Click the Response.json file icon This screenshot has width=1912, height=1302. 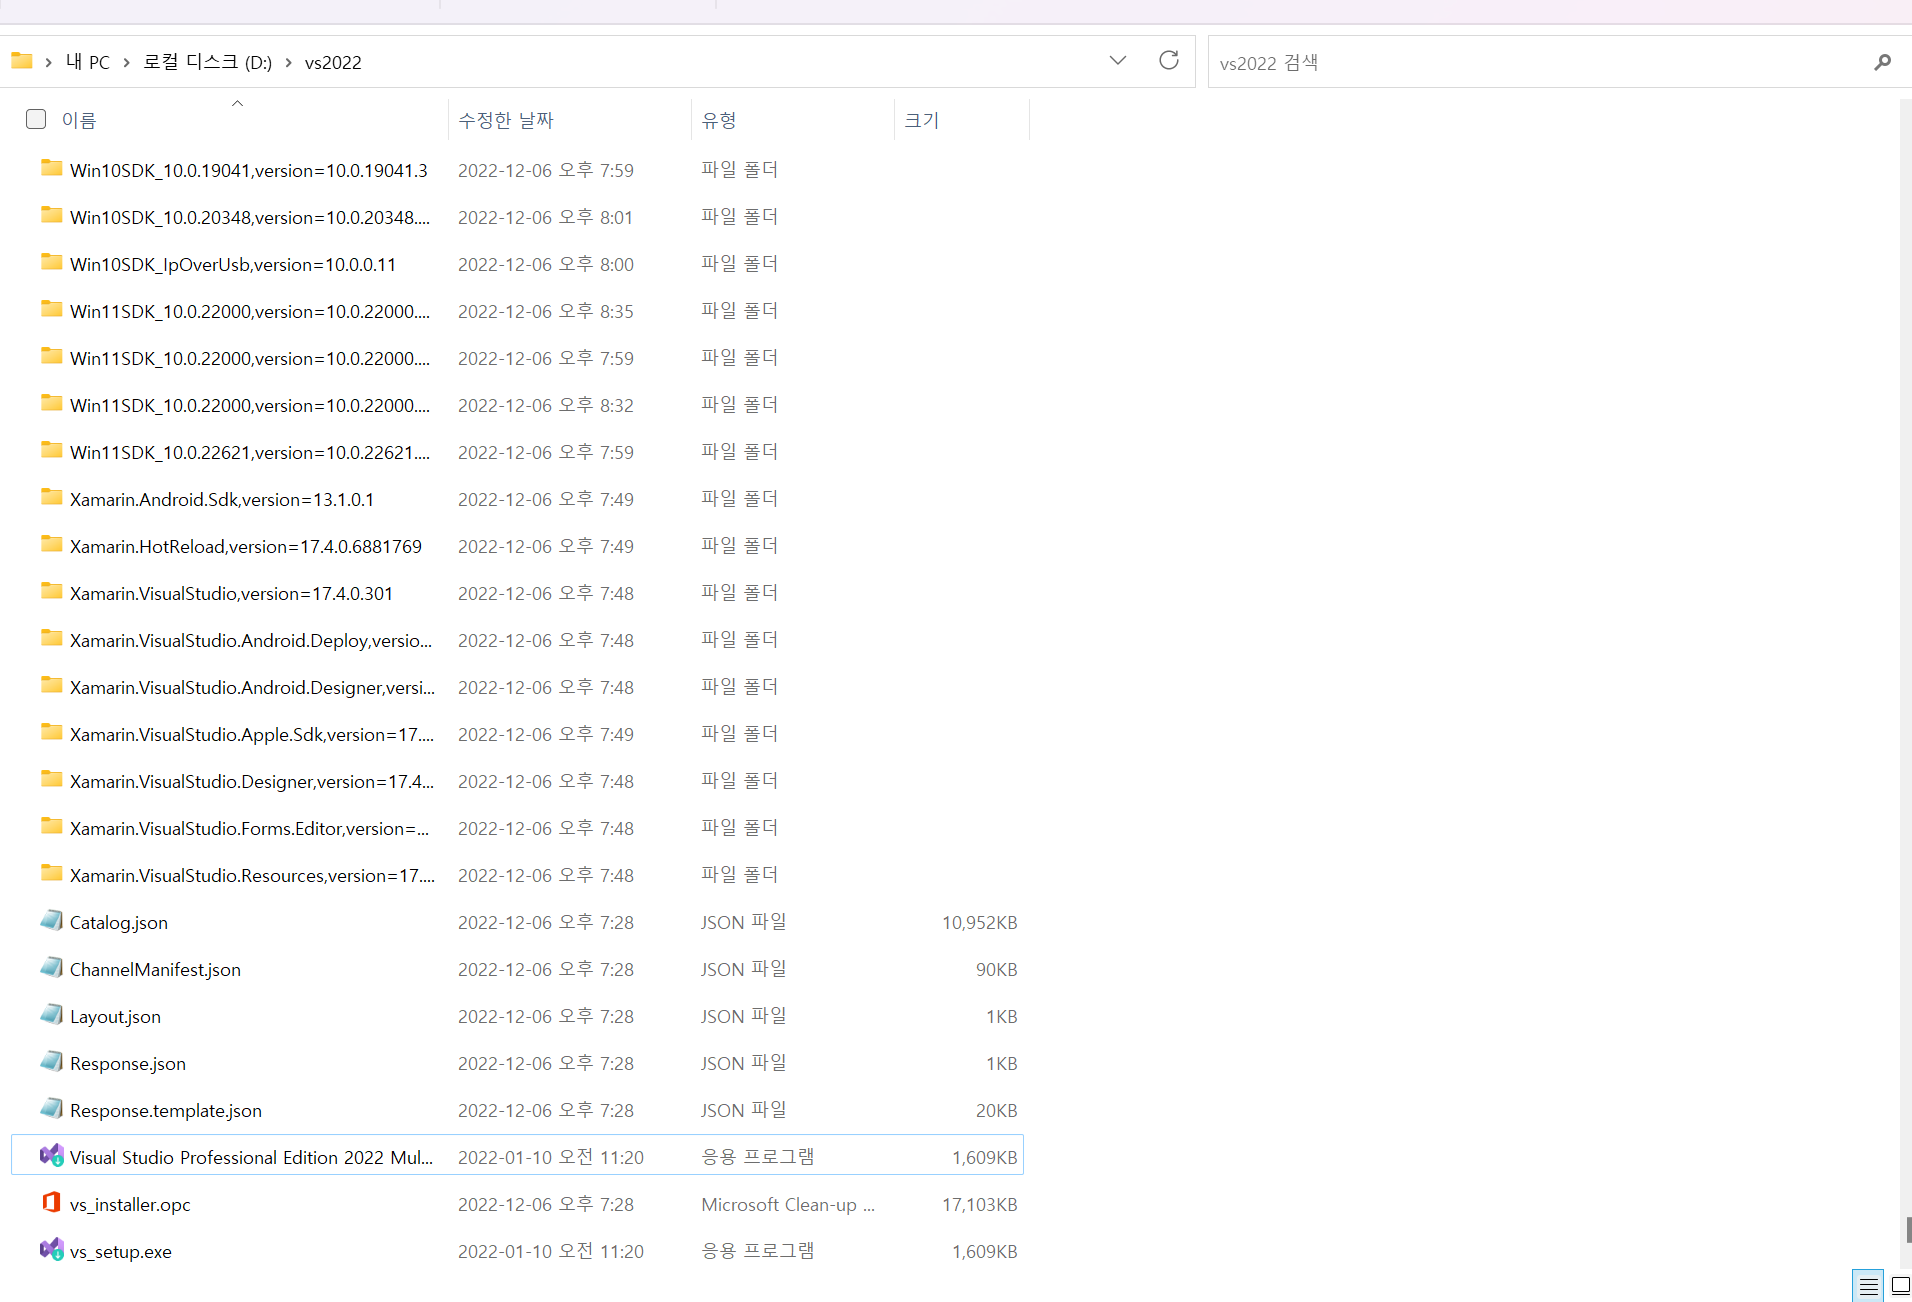coord(51,1061)
